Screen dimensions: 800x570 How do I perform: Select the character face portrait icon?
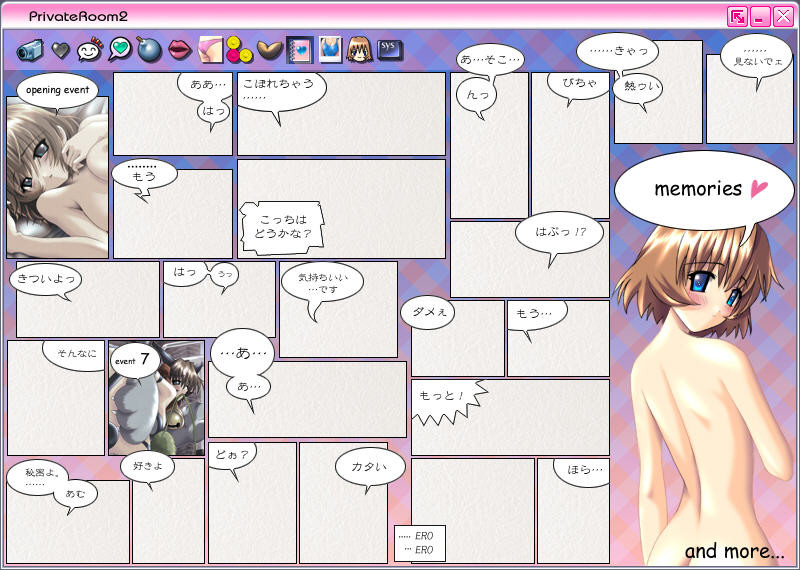click(x=359, y=49)
